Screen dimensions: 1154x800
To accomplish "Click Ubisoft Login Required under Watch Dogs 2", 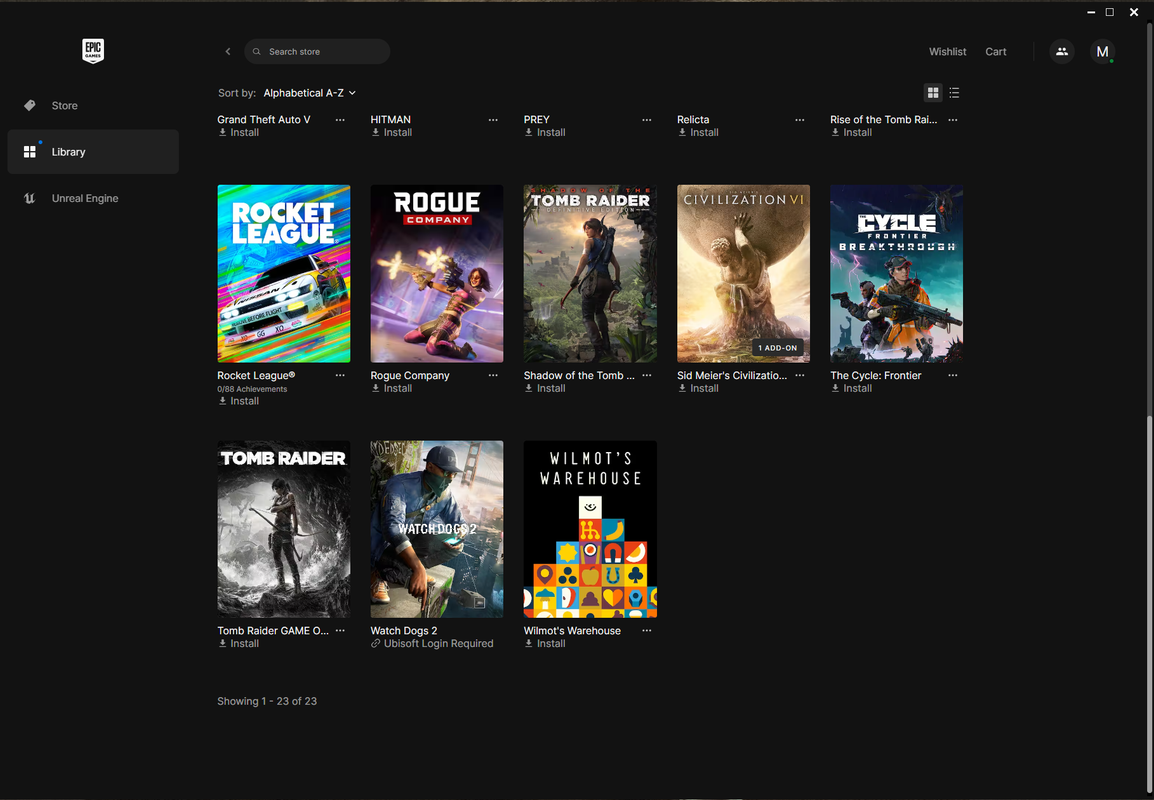I will [432, 644].
